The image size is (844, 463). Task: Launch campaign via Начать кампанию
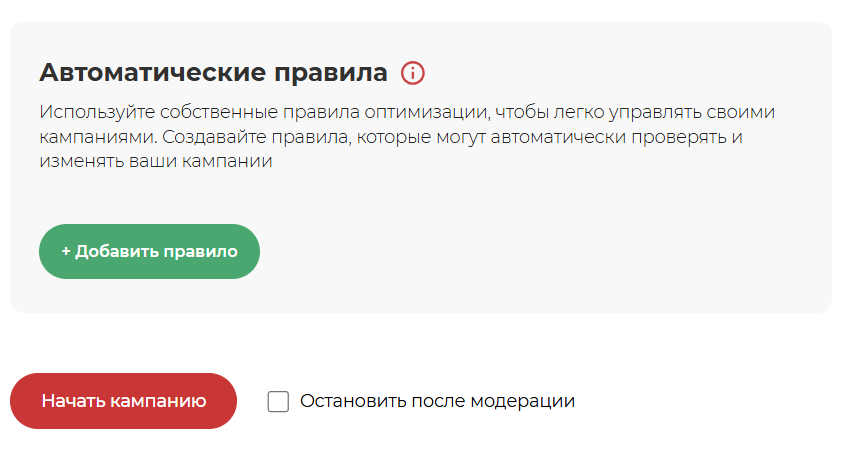click(x=123, y=401)
